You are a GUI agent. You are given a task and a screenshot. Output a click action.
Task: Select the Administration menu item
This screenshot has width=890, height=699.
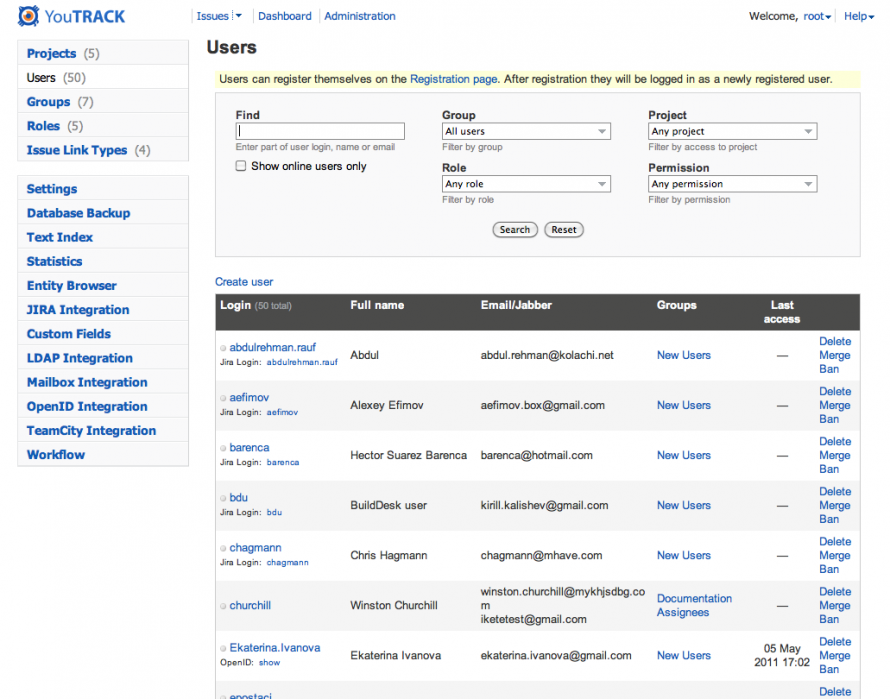coord(358,15)
